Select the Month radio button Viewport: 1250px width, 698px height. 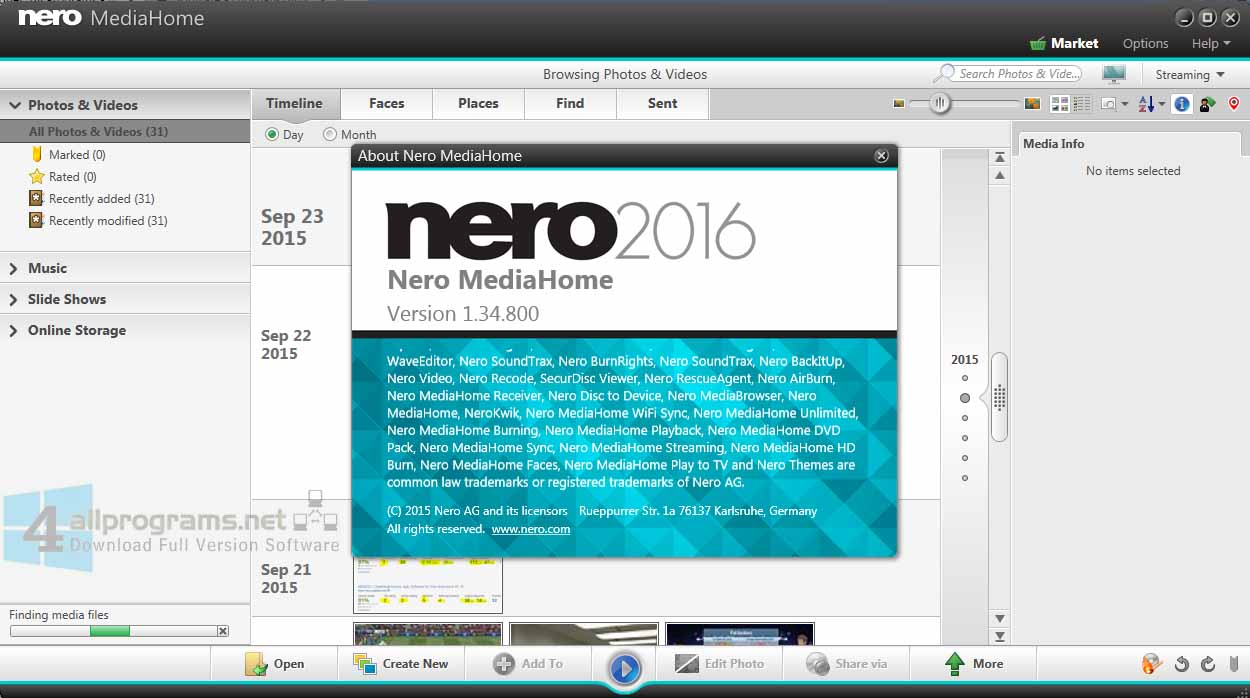tap(330, 134)
